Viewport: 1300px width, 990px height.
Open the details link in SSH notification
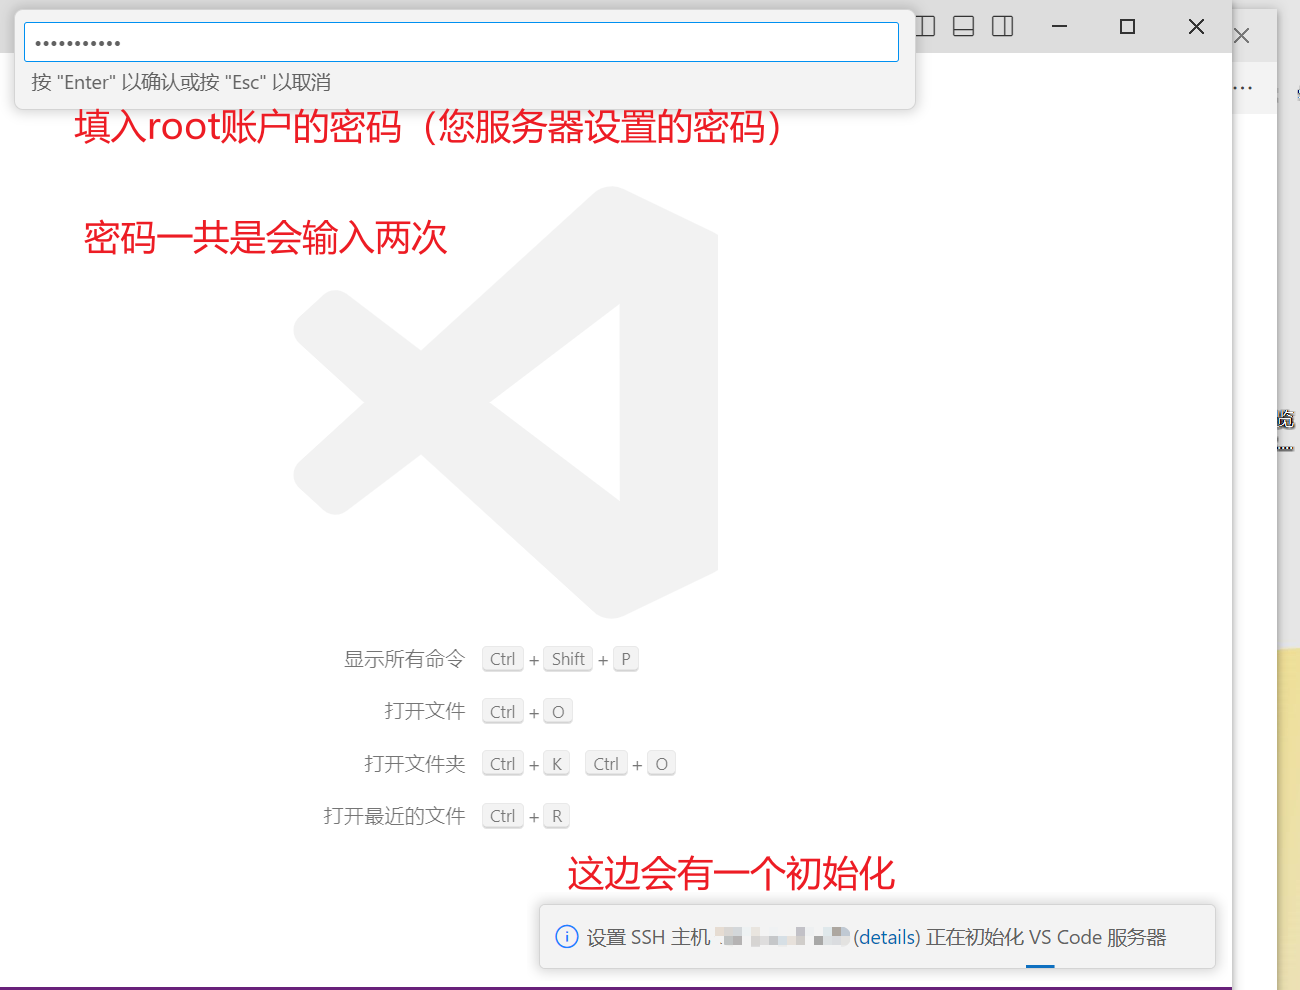[x=886, y=937]
